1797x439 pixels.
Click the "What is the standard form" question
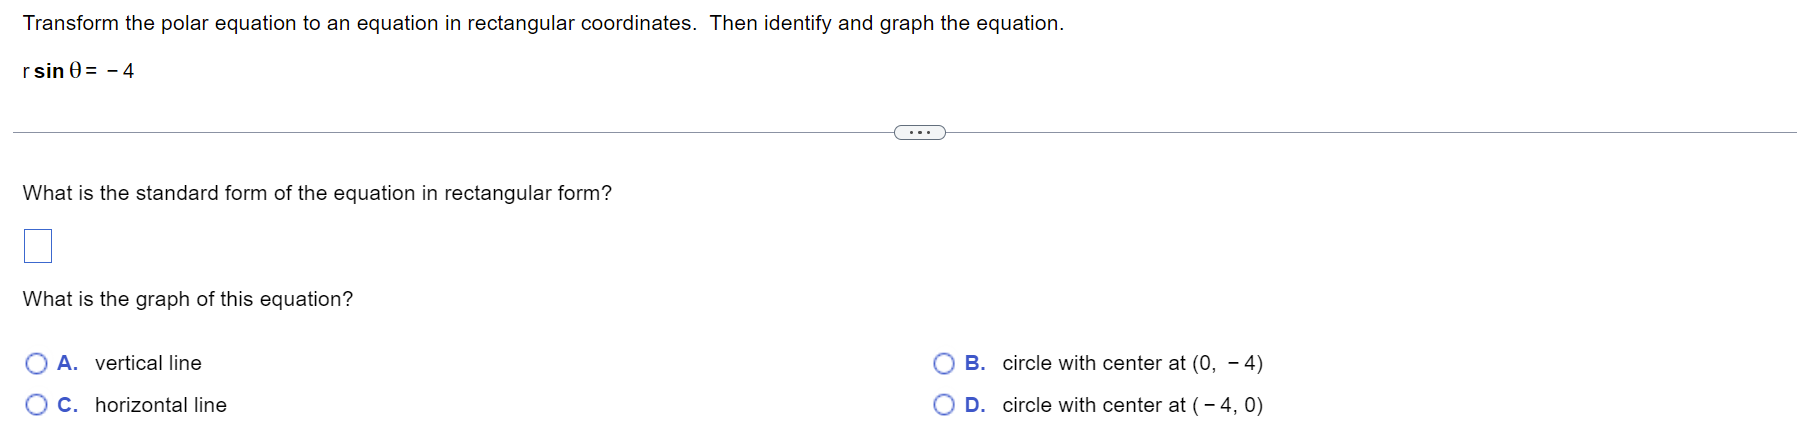click(x=317, y=193)
